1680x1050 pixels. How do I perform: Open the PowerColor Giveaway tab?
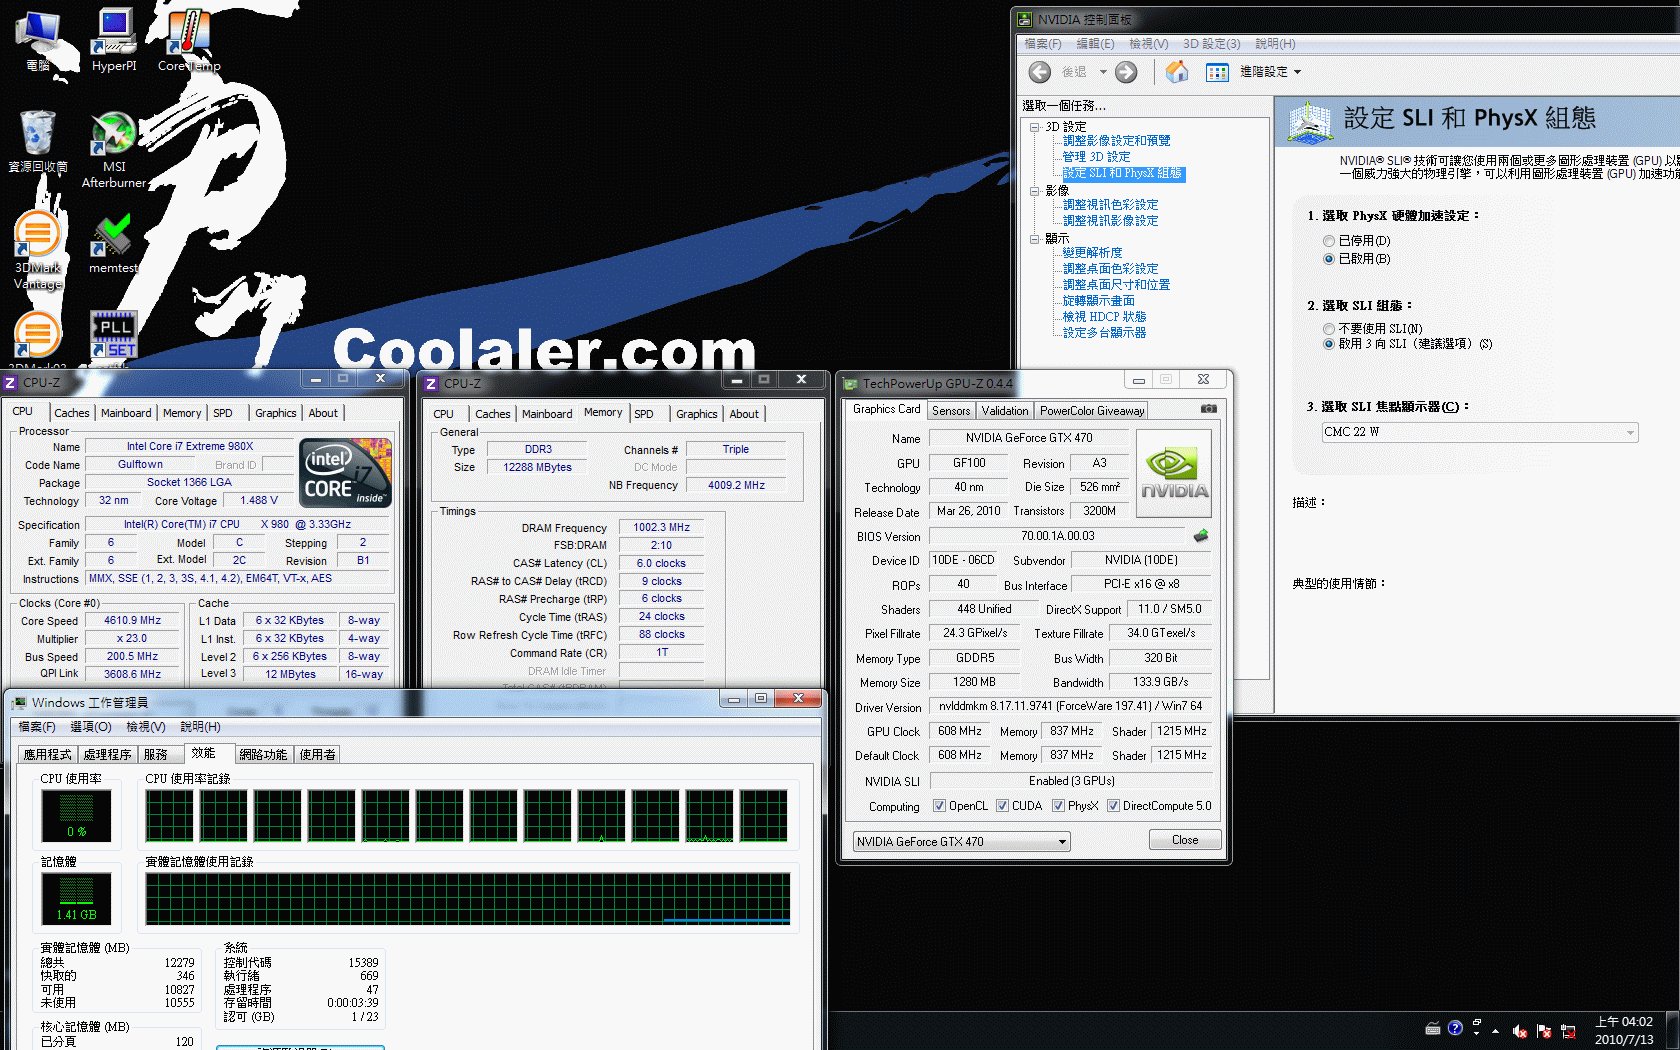click(x=1092, y=411)
